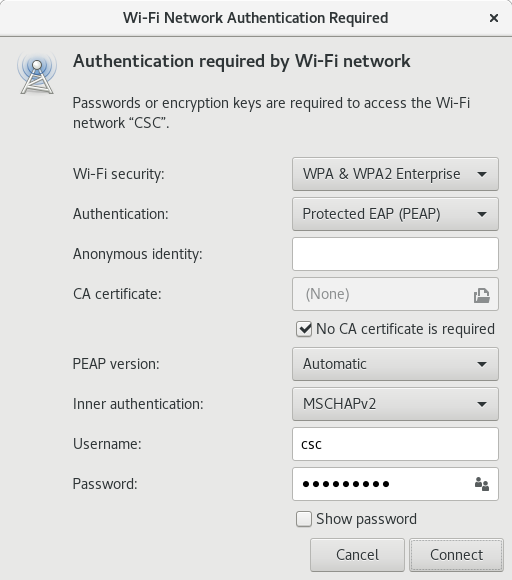
Task: Expand the PEAP version dropdown
Action: pos(395,364)
